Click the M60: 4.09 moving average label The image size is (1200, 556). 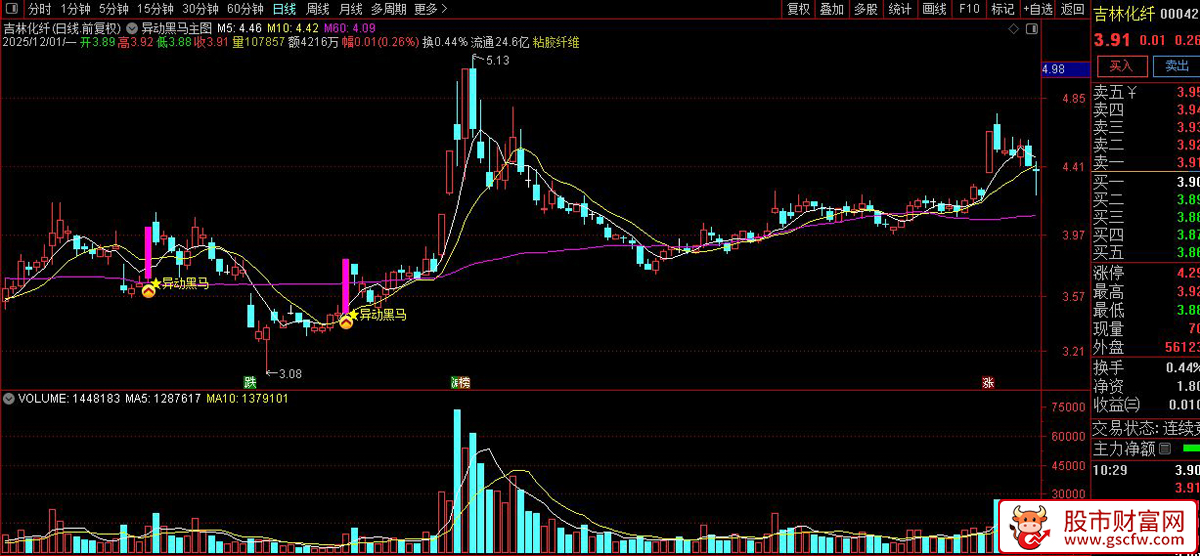coord(350,28)
